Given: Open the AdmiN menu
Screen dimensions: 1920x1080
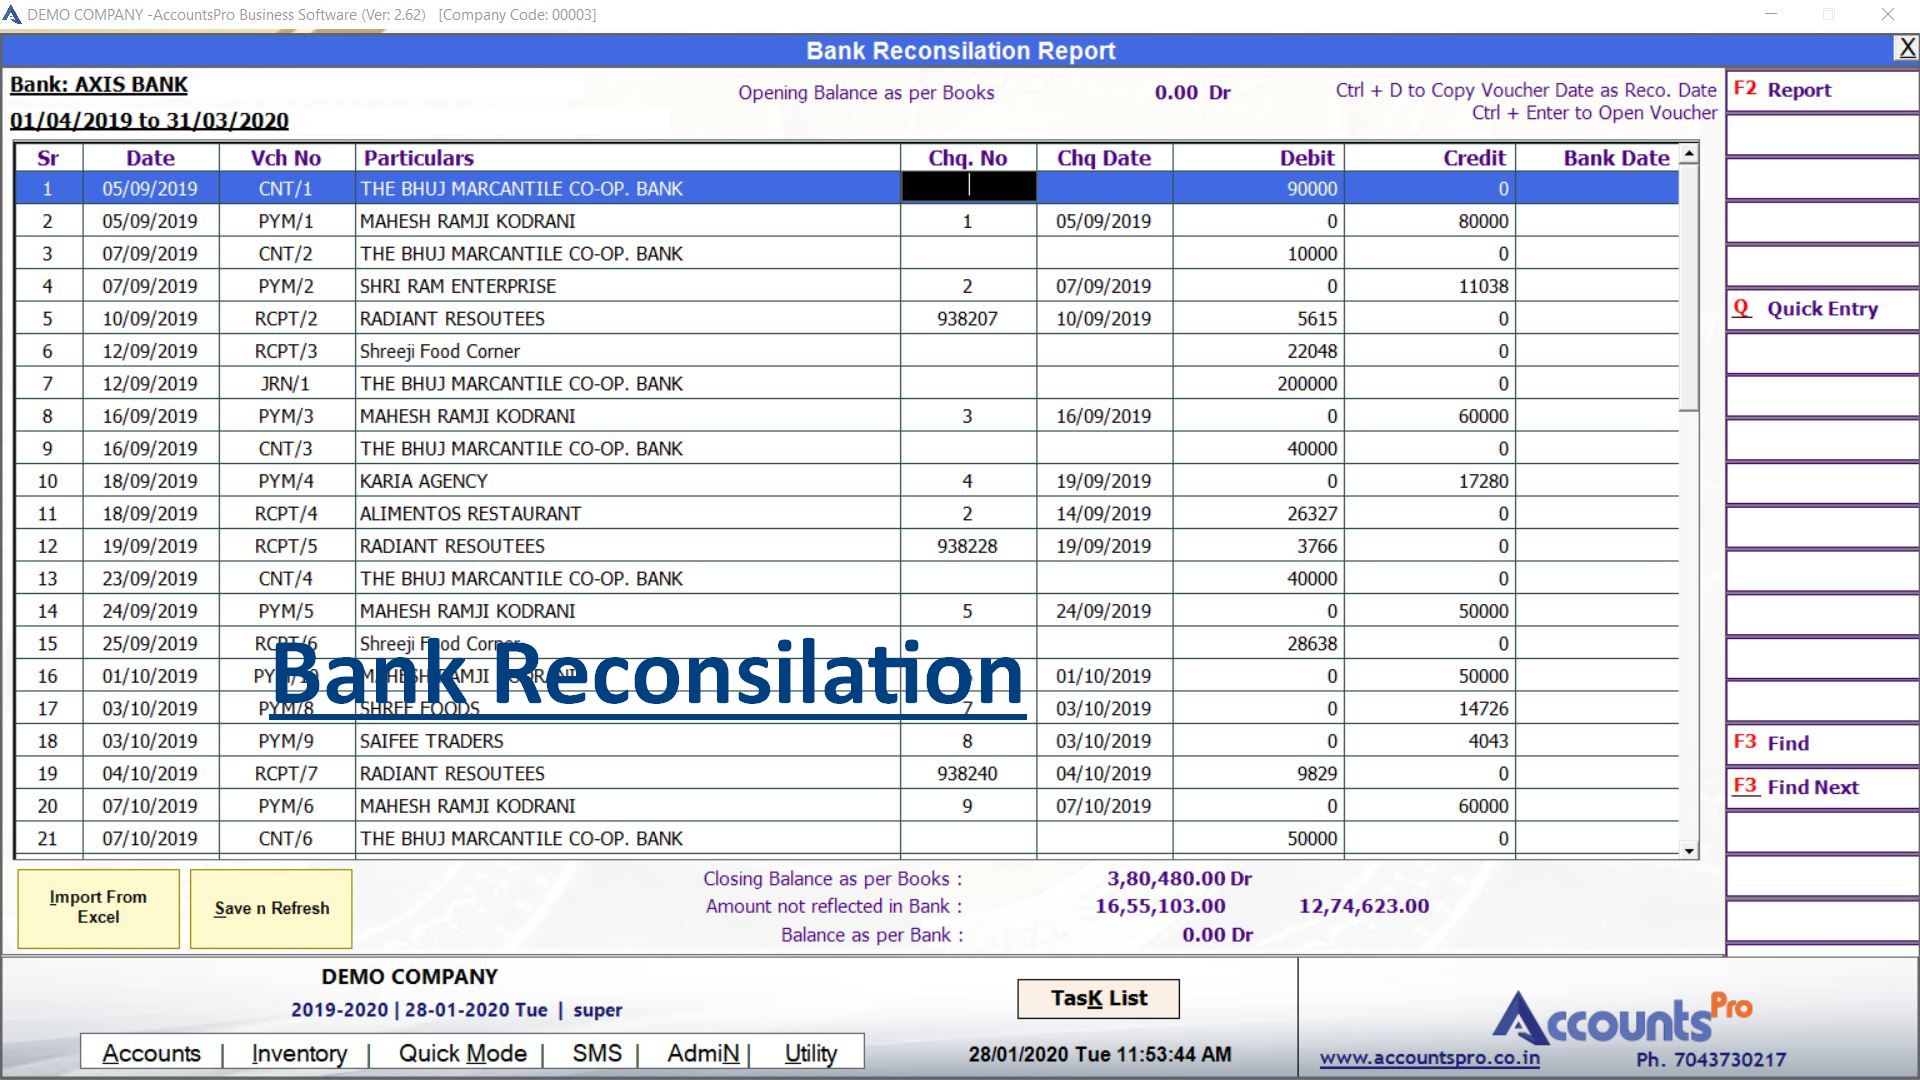Looking at the screenshot, I should pyautogui.click(x=703, y=1053).
